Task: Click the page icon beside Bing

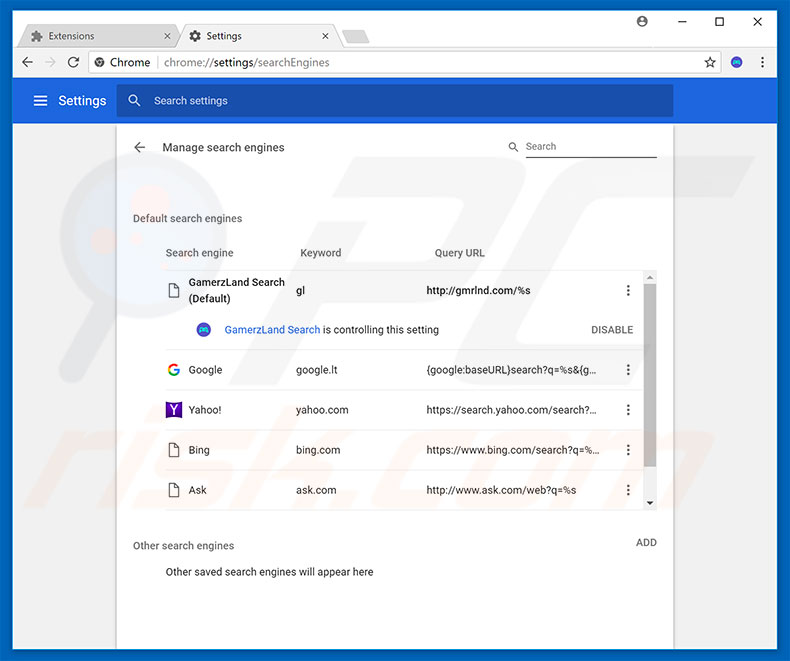Action: 174,450
